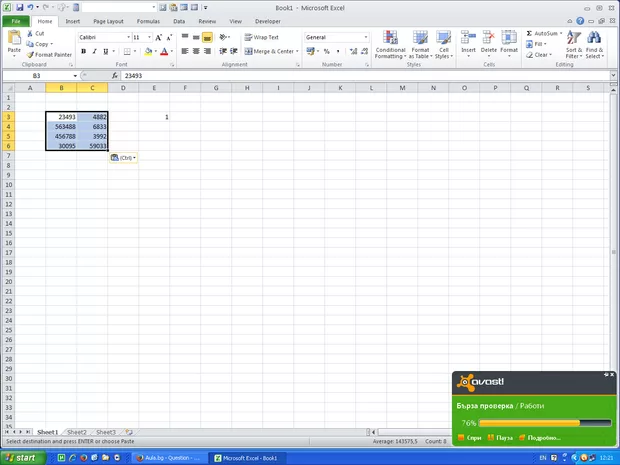Click the font color red A swatch
The image size is (620, 465).
point(164,51)
